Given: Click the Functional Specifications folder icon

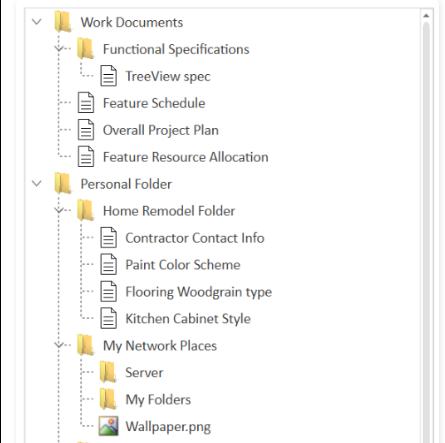Looking at the screenshot, I should (85, 49).
